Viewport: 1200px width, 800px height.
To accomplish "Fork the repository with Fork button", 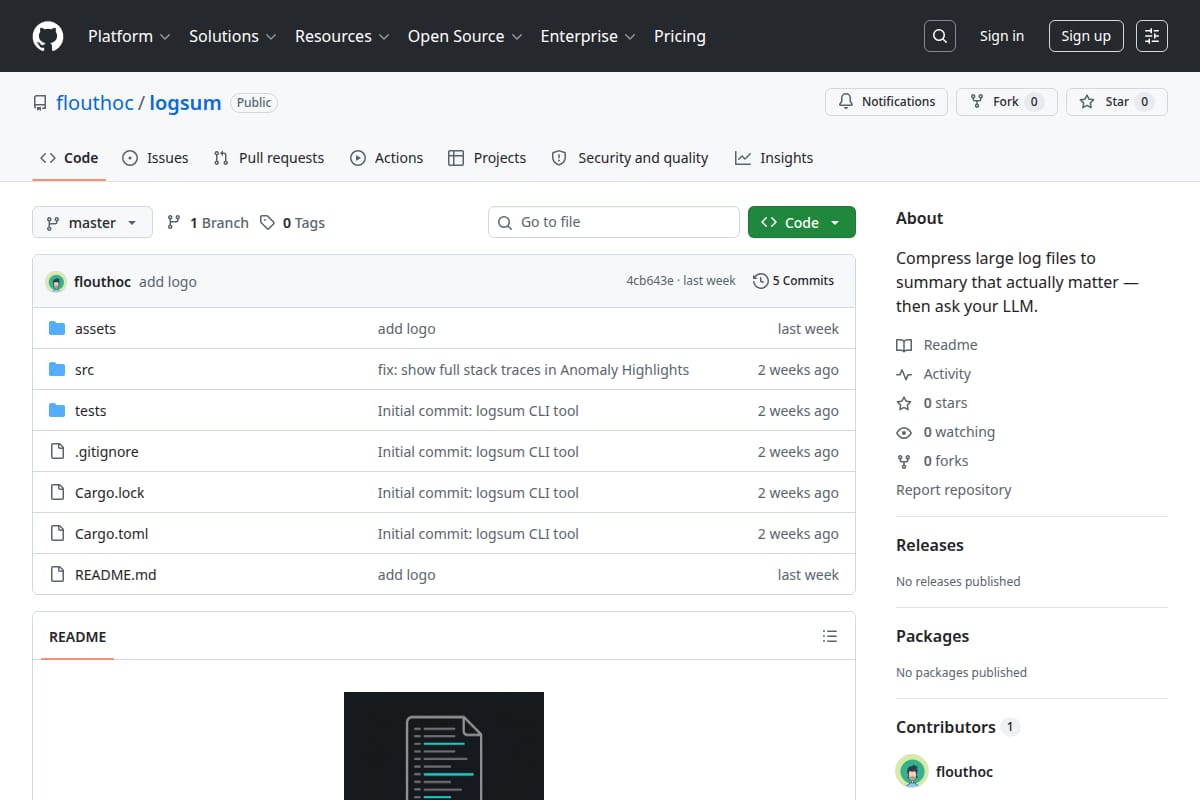I will (1006, 102).
